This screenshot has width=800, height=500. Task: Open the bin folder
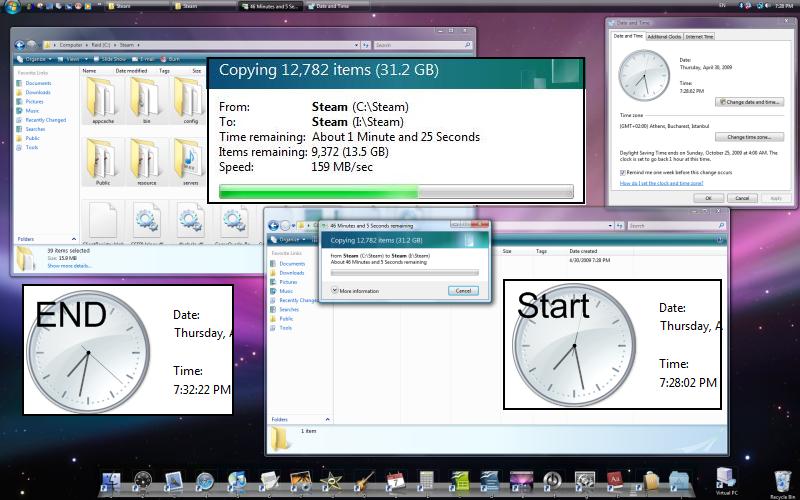146,101
